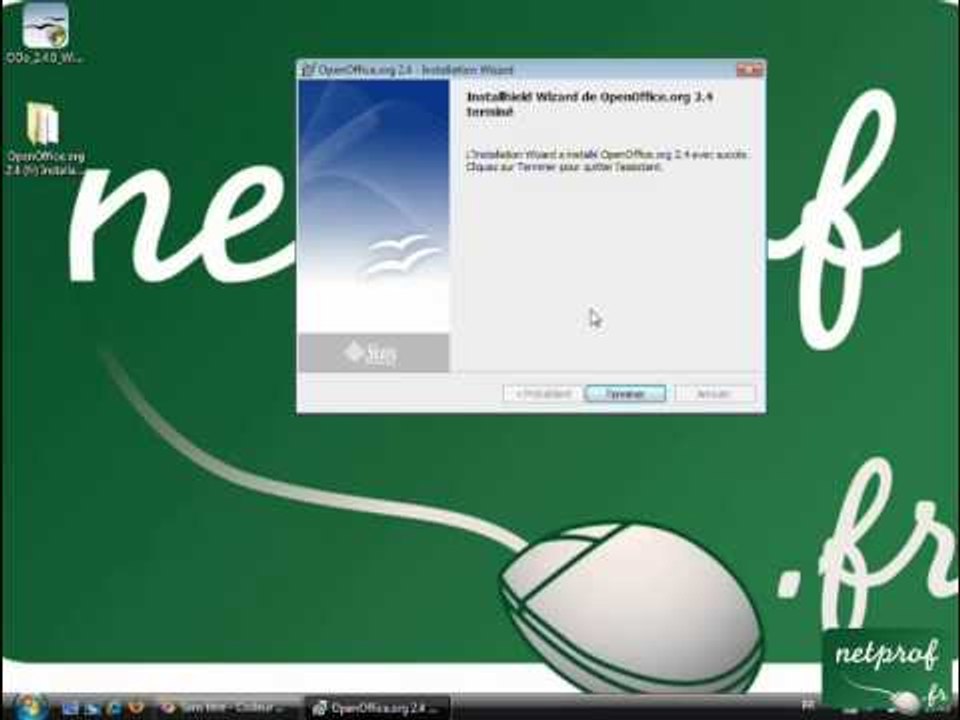Viewport: 960px width, 720px height.
Task: Click the Précédent button in the wizard
Action: click(542, 394)
